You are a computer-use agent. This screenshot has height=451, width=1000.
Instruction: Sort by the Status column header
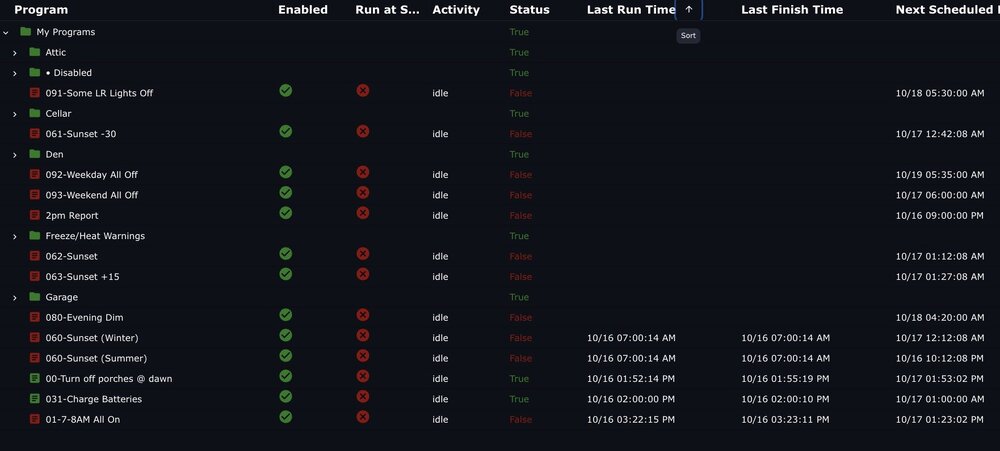(529, 10)
